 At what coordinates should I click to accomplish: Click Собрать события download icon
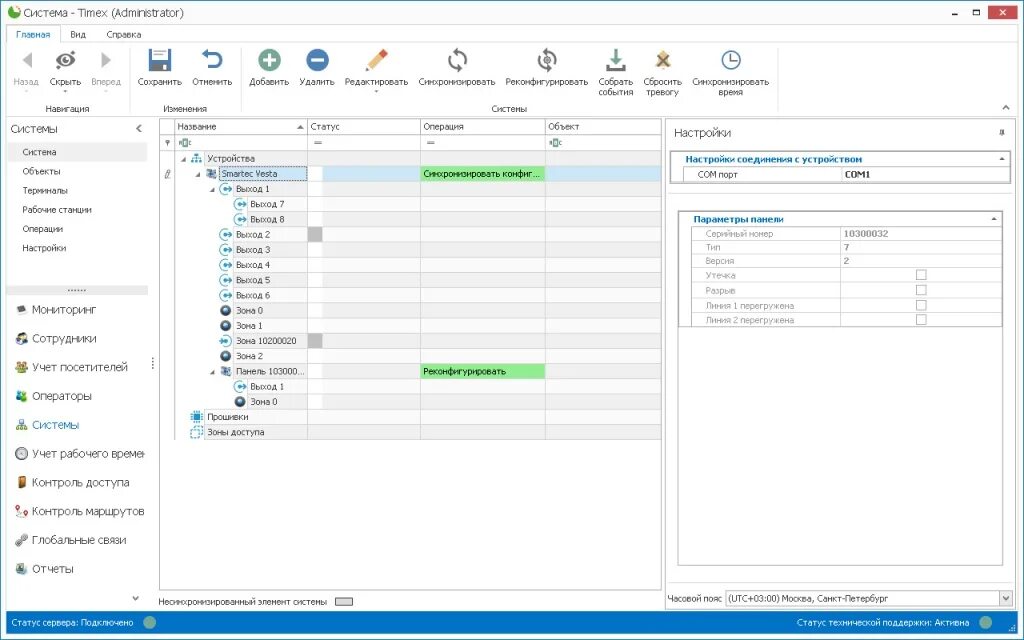point(615,60)
